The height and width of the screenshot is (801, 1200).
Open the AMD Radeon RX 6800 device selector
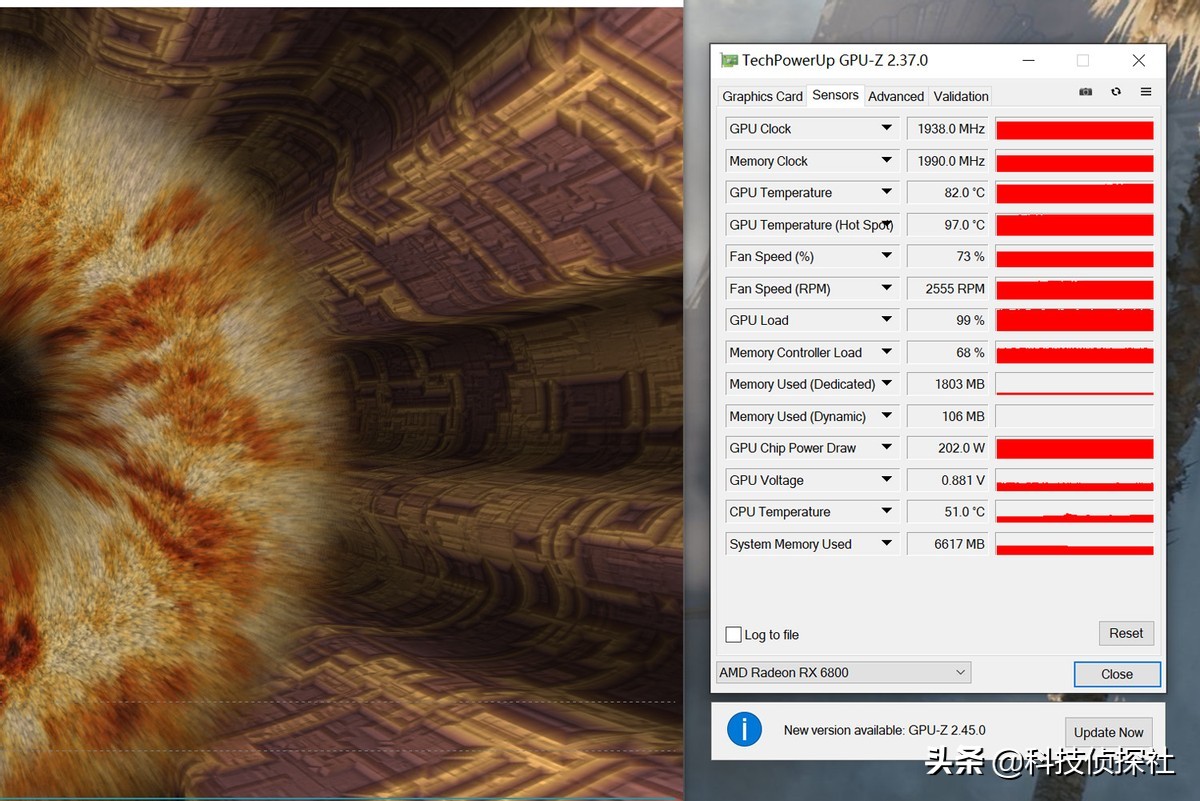tap(843, 672)
